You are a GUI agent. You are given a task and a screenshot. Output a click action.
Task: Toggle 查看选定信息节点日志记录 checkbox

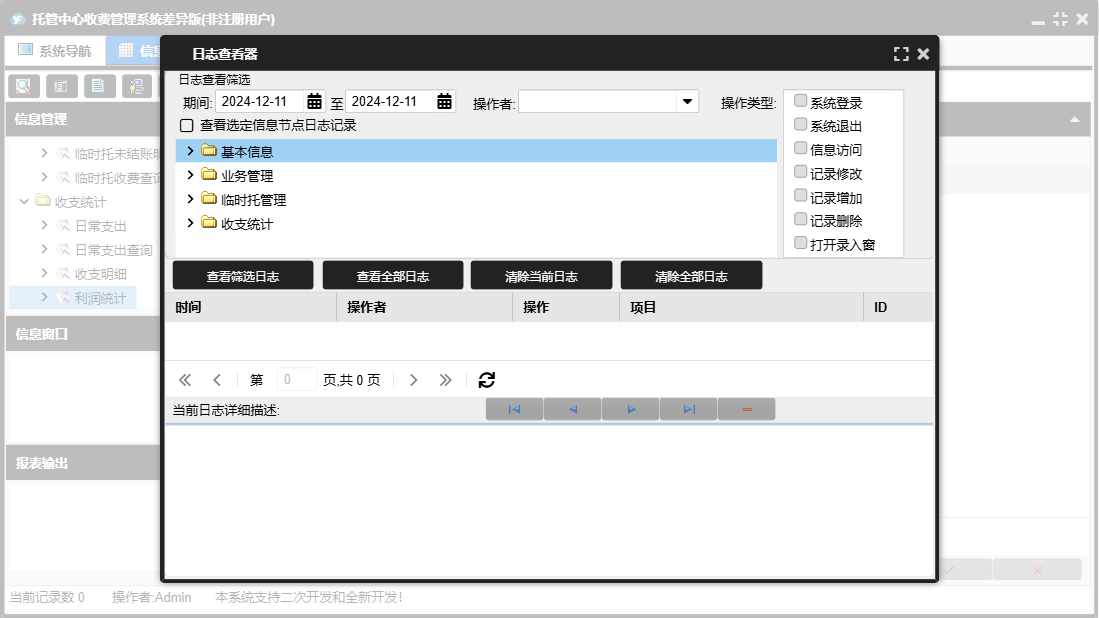tap(186, 126)
